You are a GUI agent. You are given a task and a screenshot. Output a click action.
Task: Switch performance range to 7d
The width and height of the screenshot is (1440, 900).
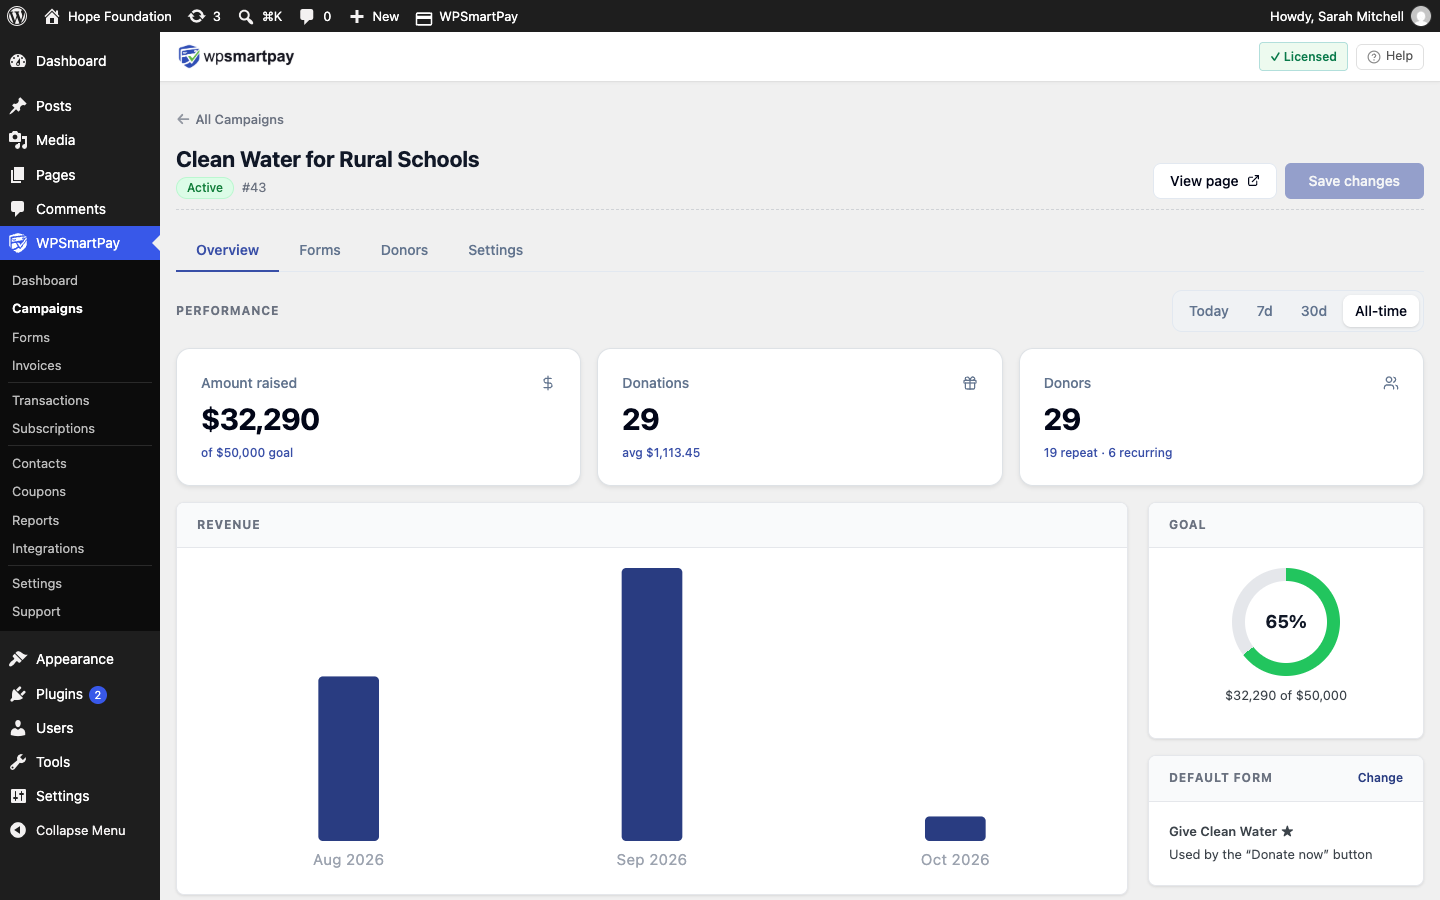click(1264, 311)
